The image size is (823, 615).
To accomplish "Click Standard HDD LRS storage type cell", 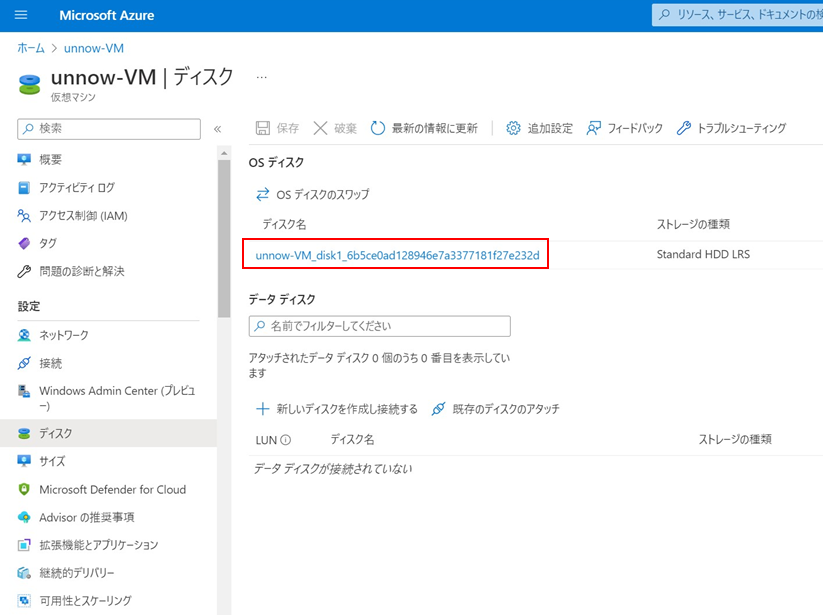I will 703,255.
